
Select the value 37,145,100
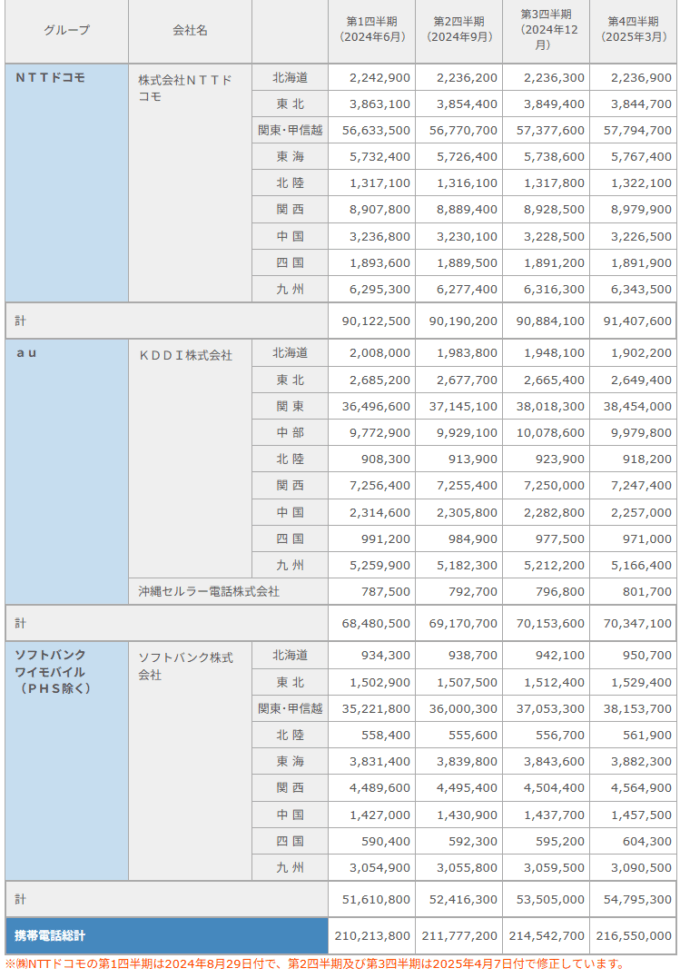click(x=463, y=407)
